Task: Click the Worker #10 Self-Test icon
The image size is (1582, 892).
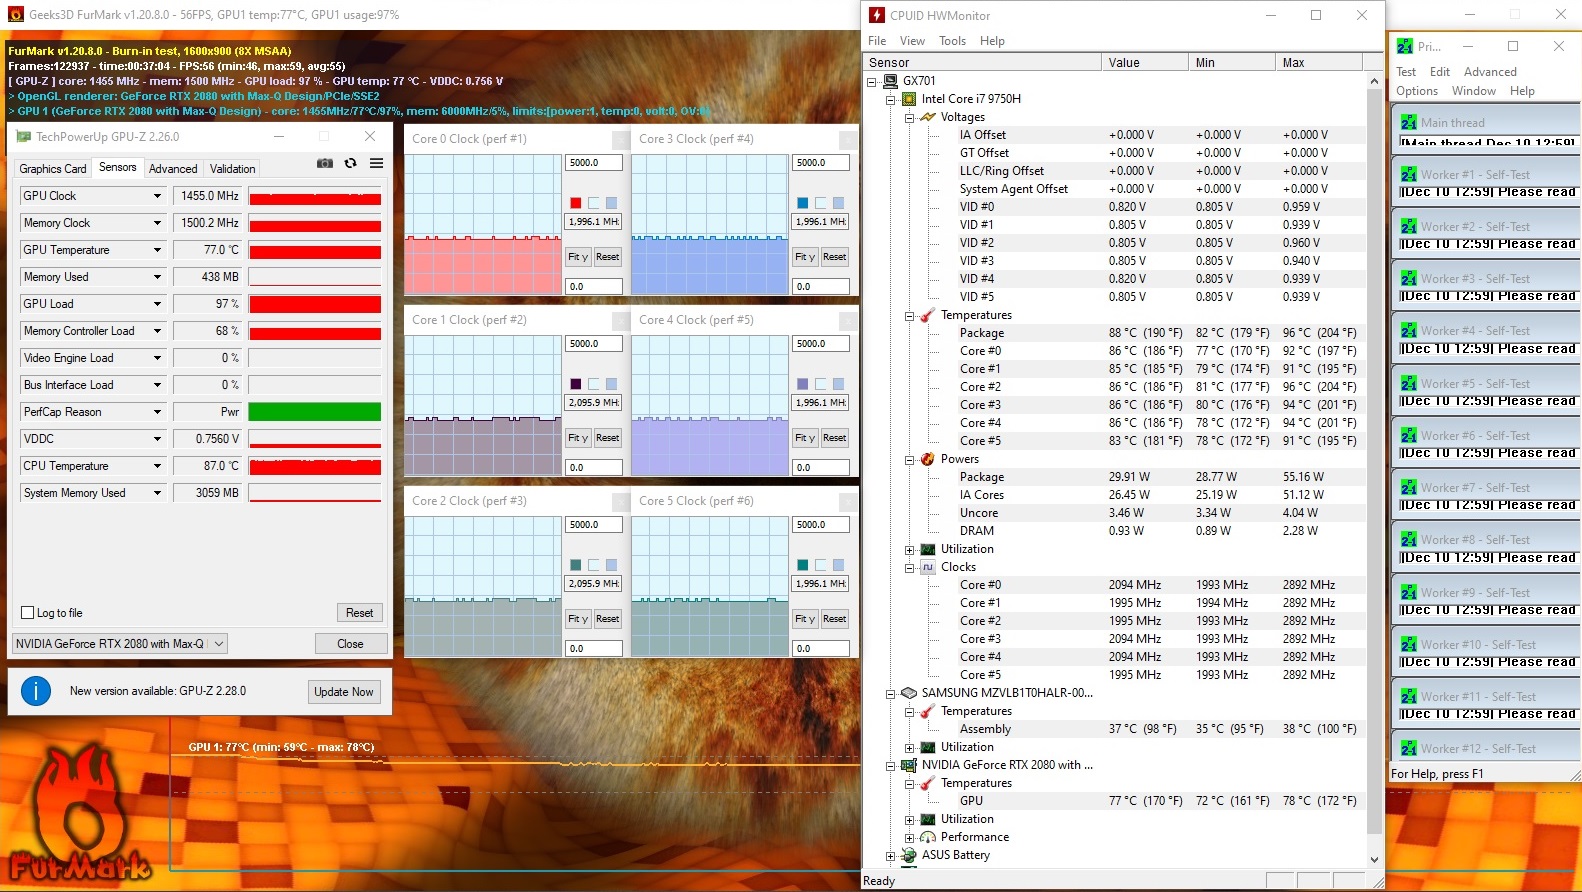Action: point(1408,644)
